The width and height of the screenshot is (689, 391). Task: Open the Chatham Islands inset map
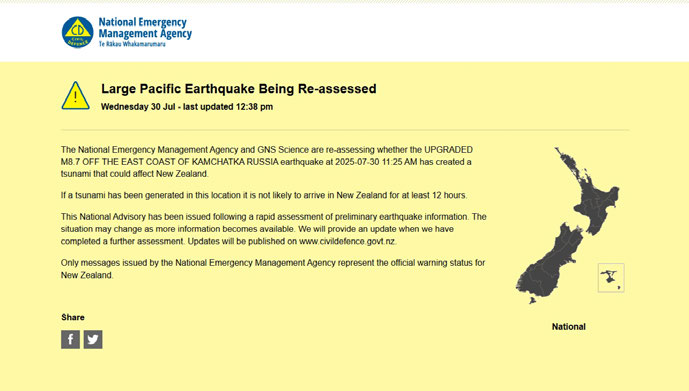tap(611, 278)
